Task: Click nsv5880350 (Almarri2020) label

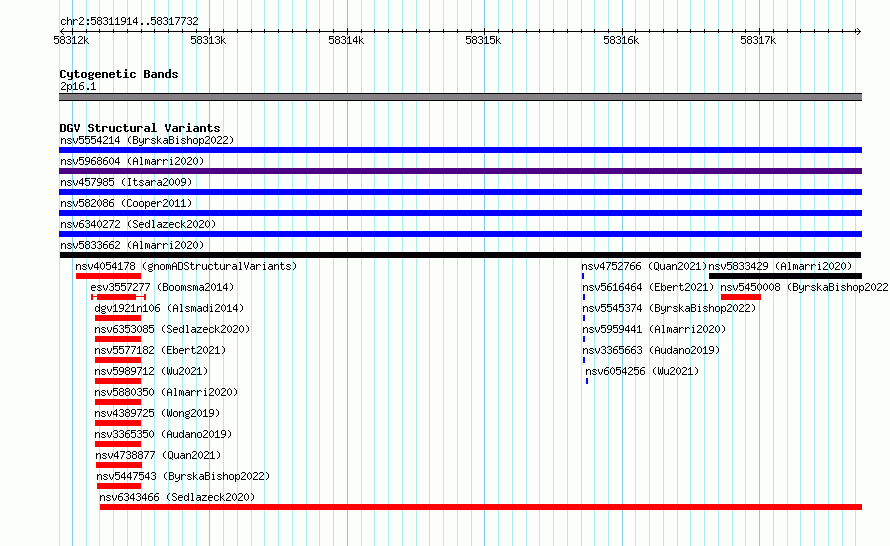Action: (166, 392)
